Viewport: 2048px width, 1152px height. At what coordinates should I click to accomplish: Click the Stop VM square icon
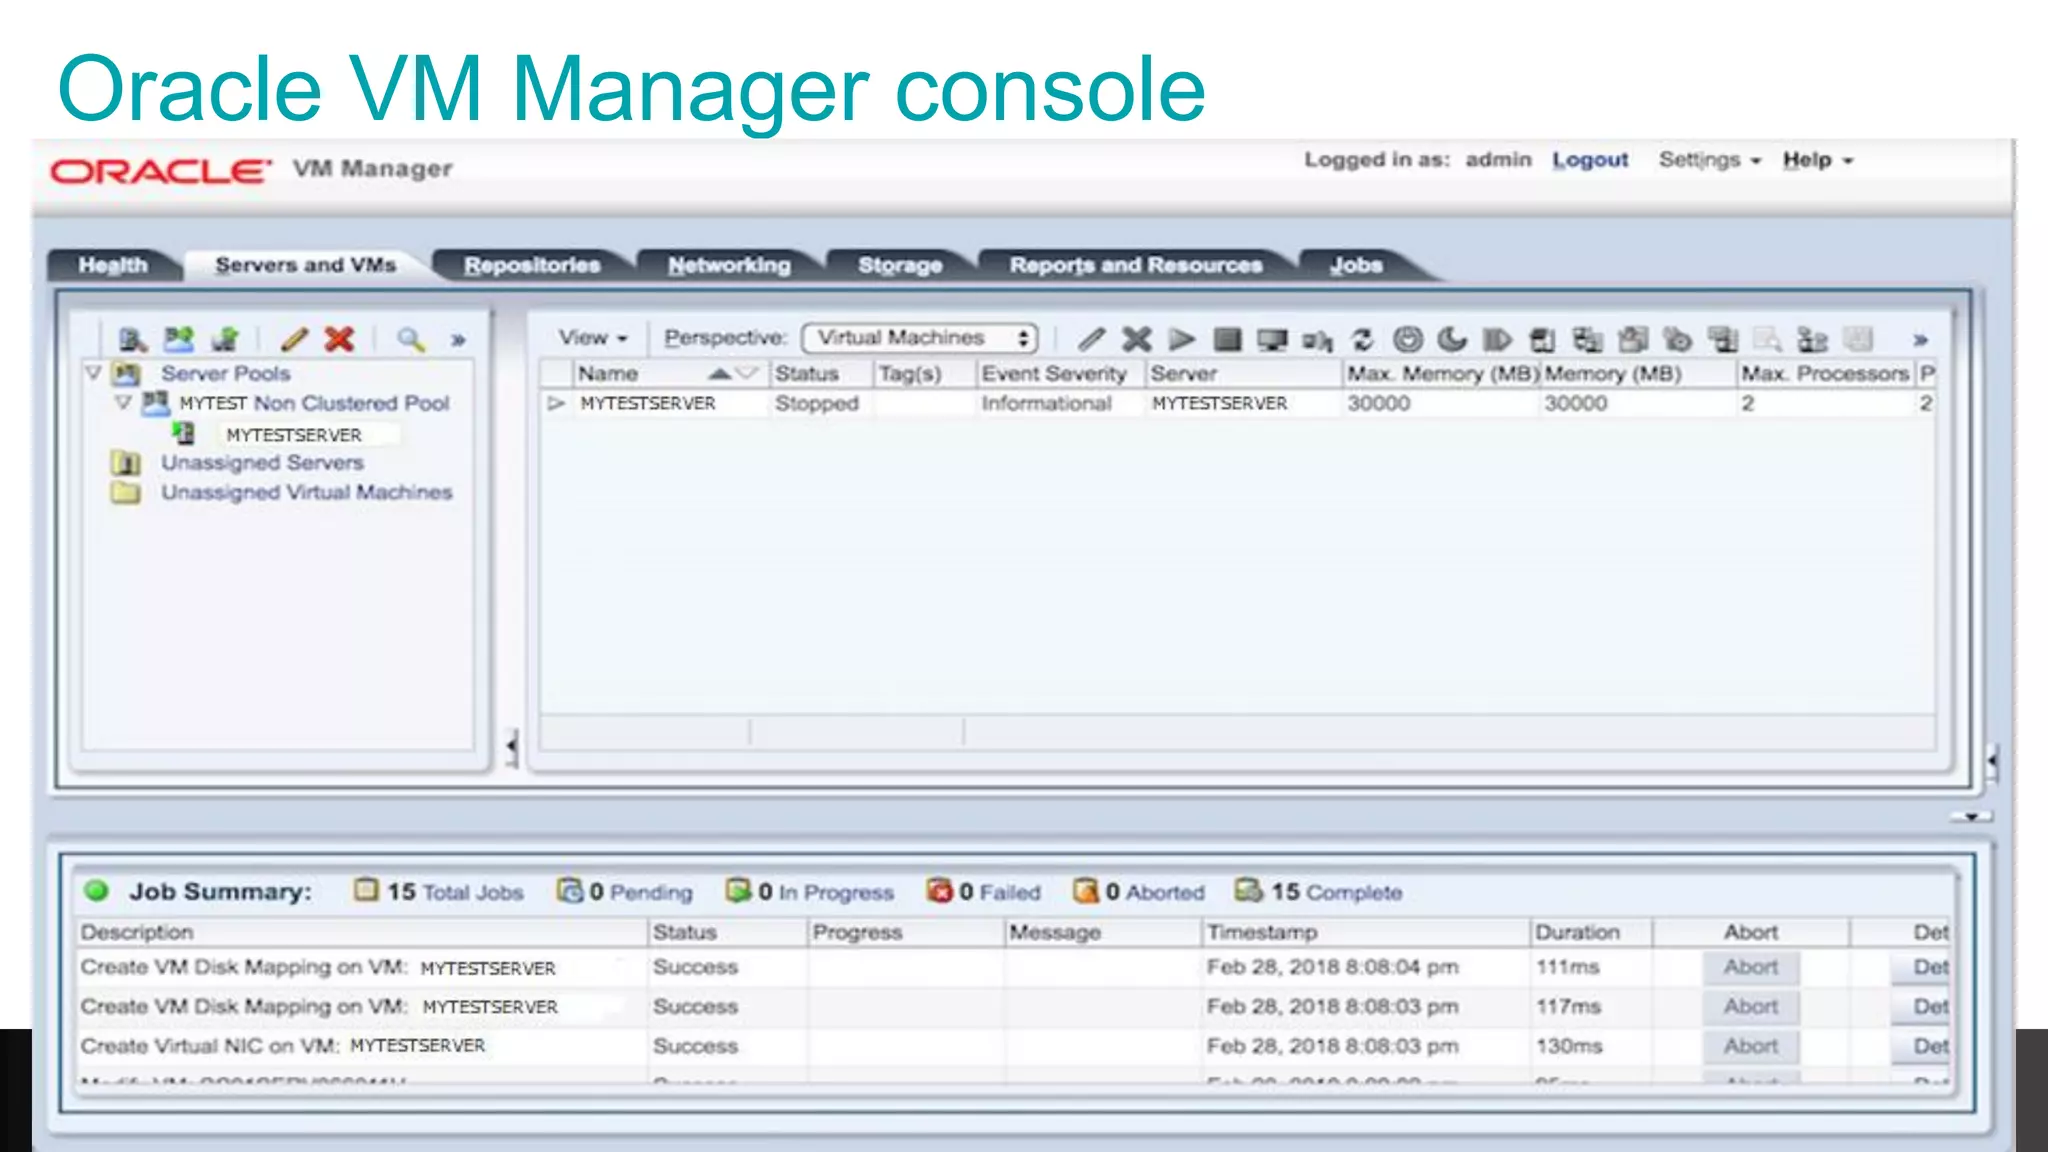[x=1227, y=339]
